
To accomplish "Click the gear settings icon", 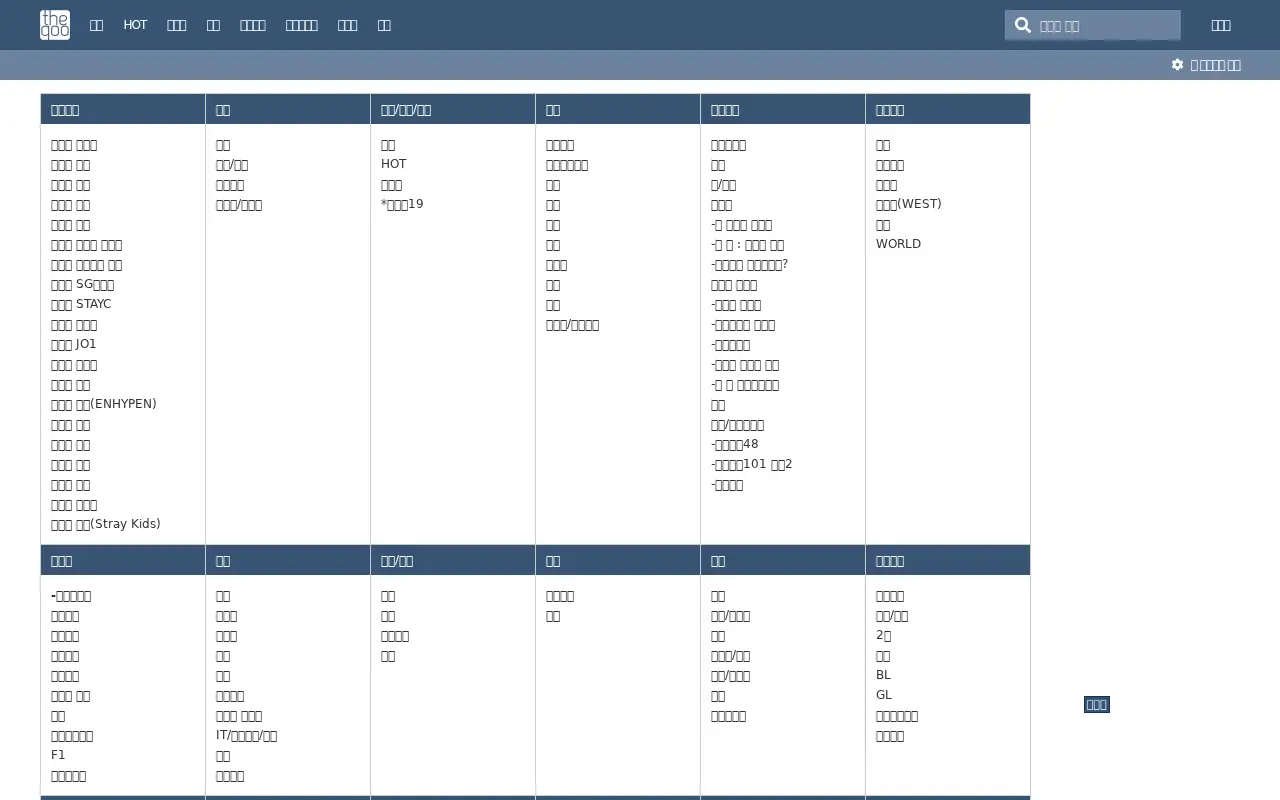I will (1177, 65).
